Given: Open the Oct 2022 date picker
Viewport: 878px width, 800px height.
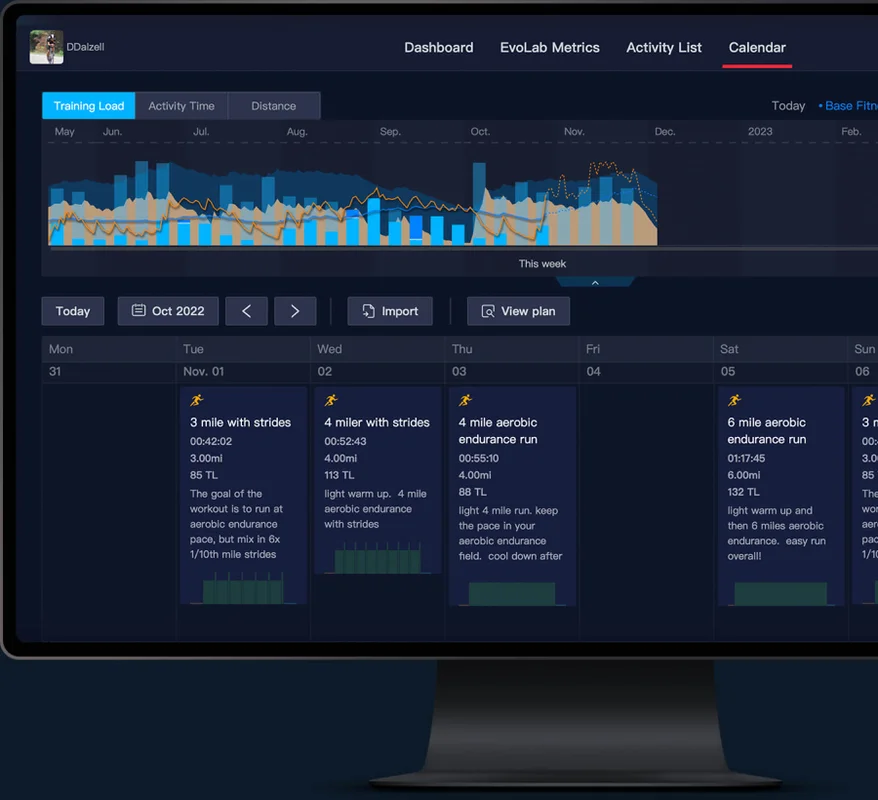Looking at the screenshot, I should (x=167, y=311).
